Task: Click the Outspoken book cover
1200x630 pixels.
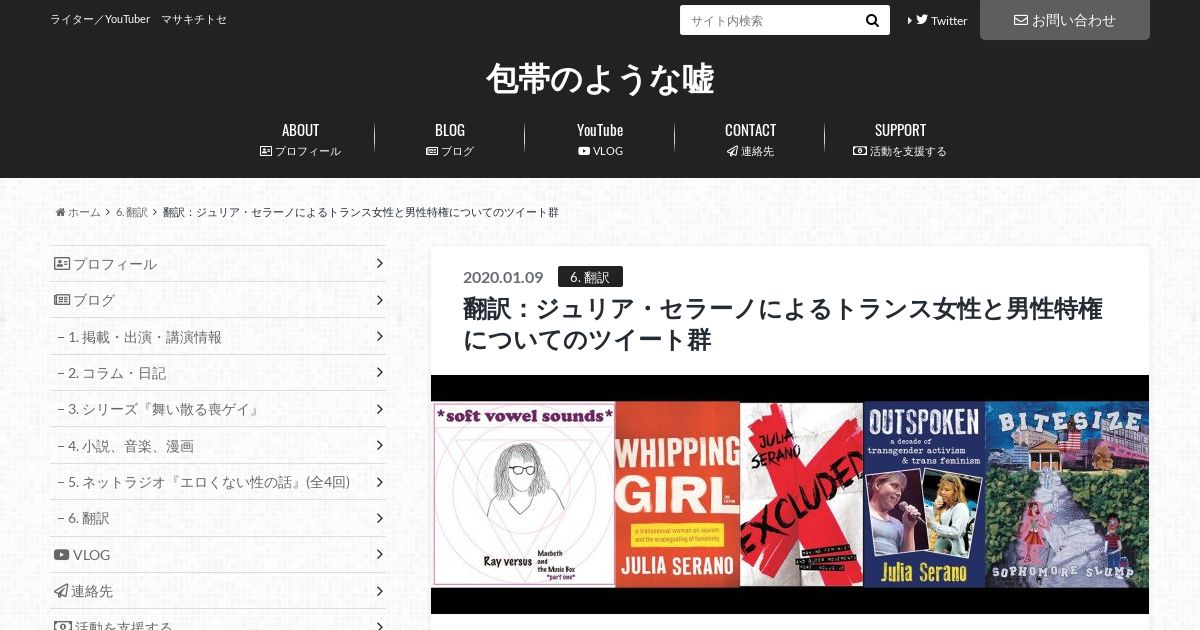Action: 924,494
